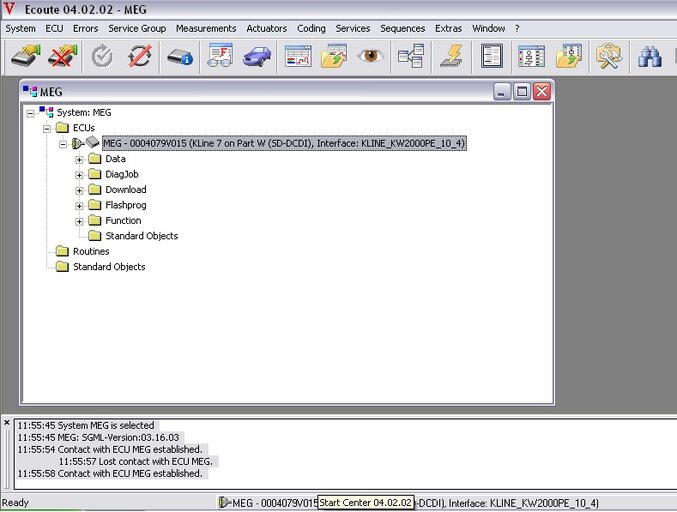This screenshot has height=512, width=677.
Task: Click the disconnect ECU icon with red X
Action: 63,56
